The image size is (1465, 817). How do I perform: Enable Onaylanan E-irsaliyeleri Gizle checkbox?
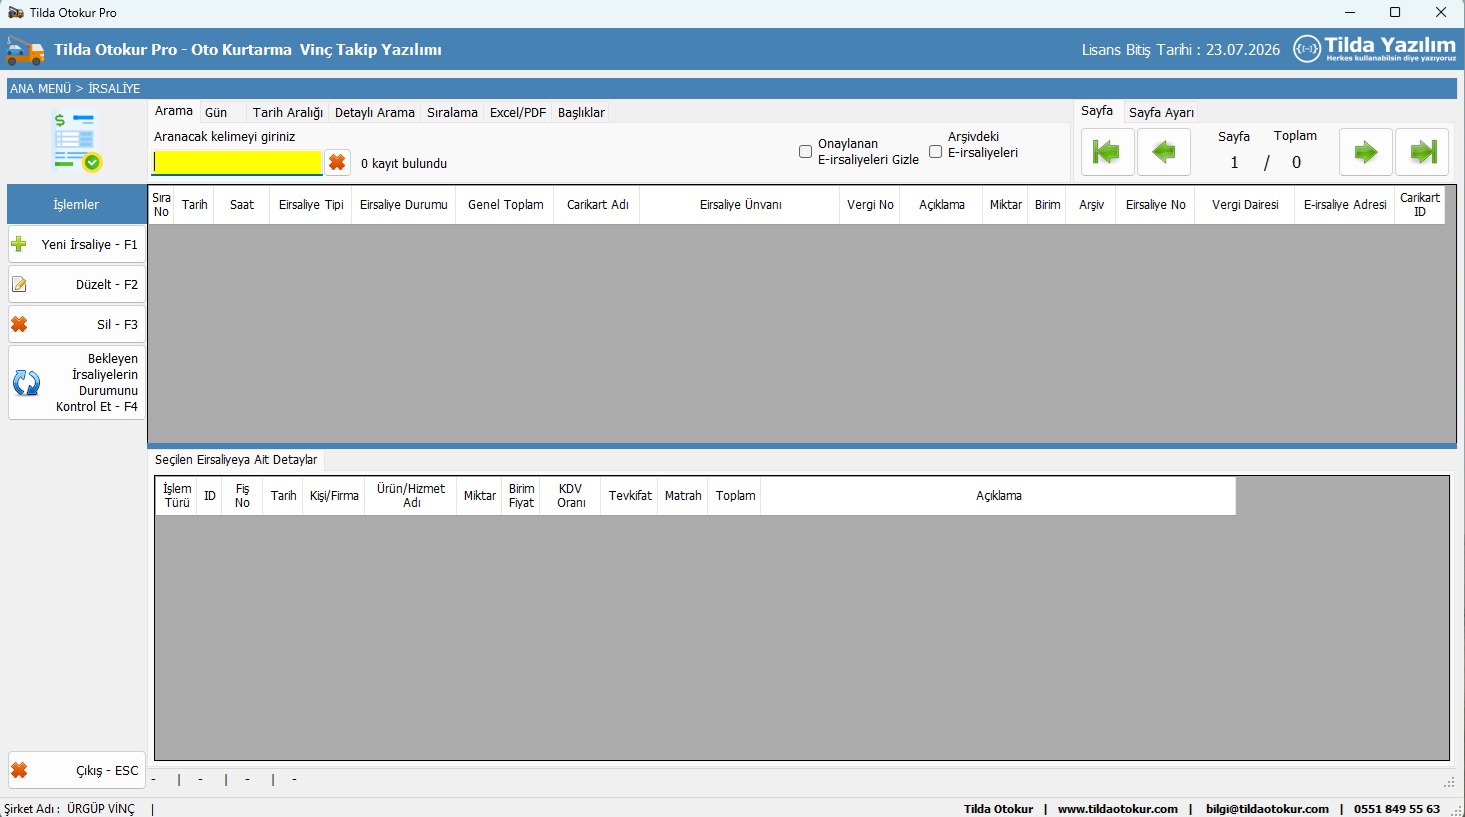coord(805,152)
